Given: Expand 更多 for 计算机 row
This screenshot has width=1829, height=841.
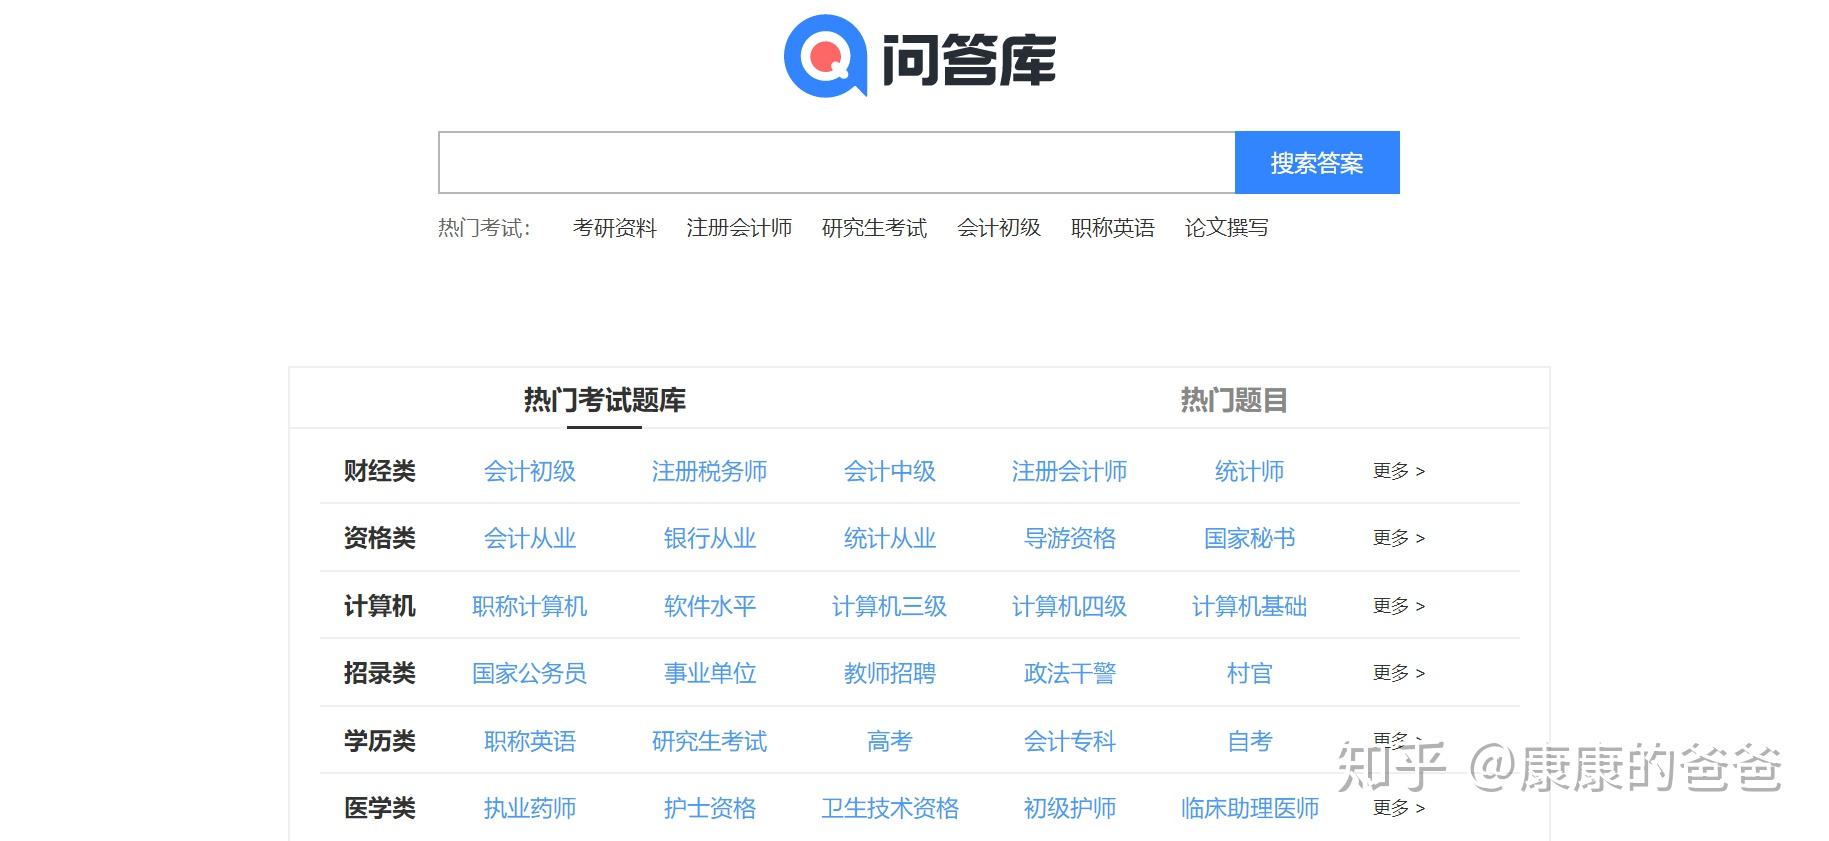Looking at the screenshot, I should (1399, 606).
